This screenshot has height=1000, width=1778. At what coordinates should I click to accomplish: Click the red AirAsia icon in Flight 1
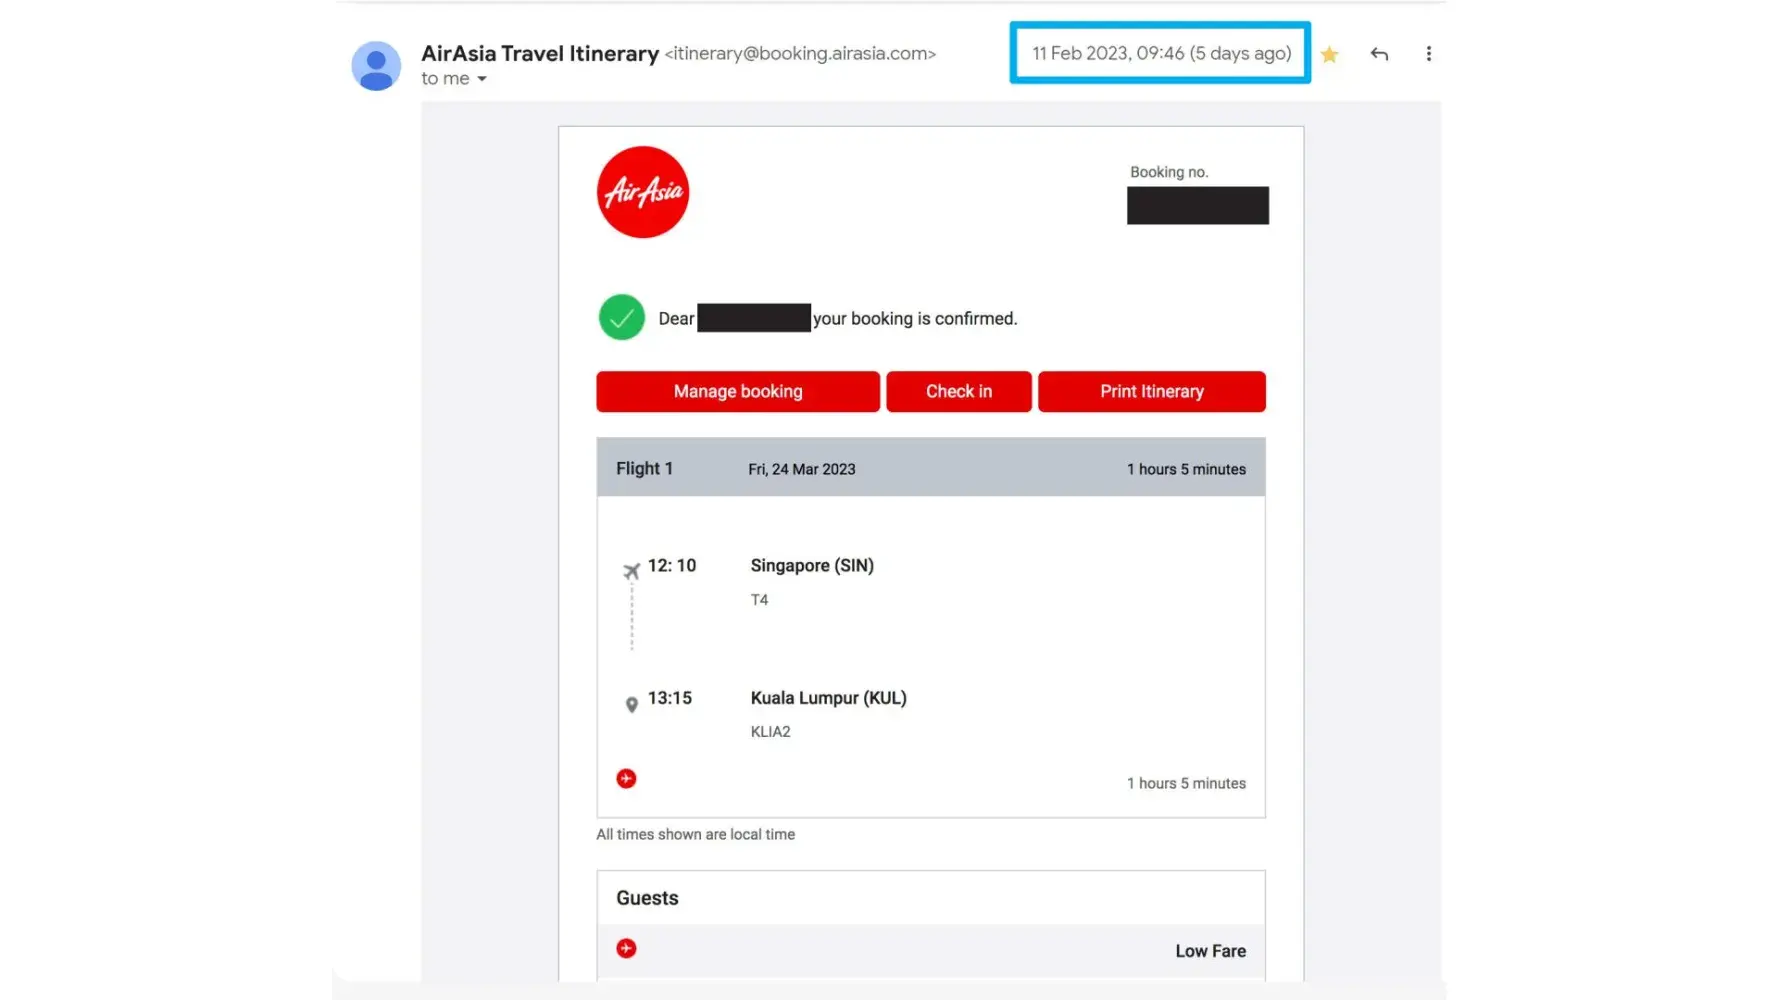(626, 779)
